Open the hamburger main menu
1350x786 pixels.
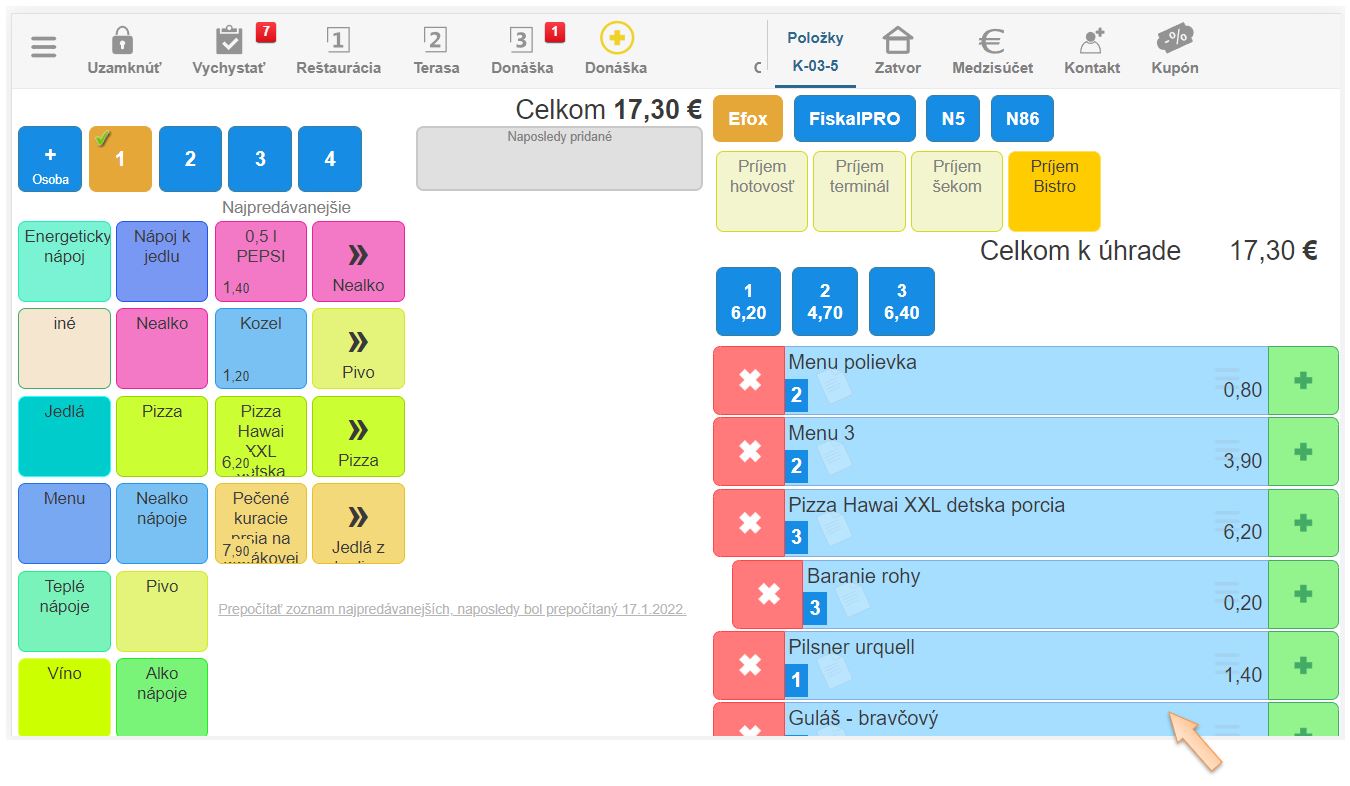tap(44, 47)
